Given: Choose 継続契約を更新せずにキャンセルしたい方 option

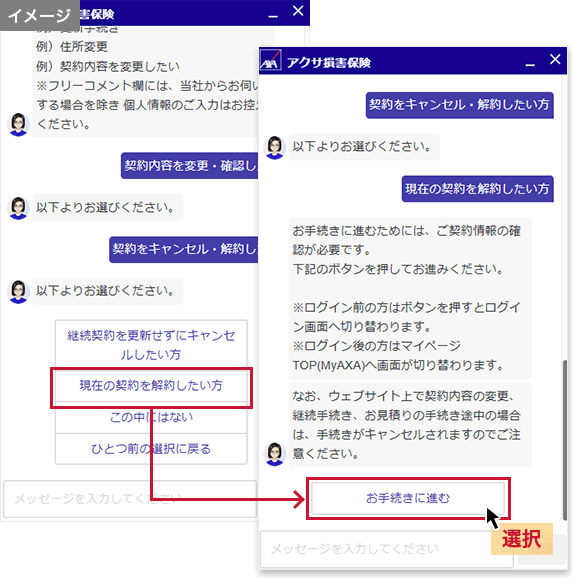Looking at the screenshot, I should click(x=151, y=345).
